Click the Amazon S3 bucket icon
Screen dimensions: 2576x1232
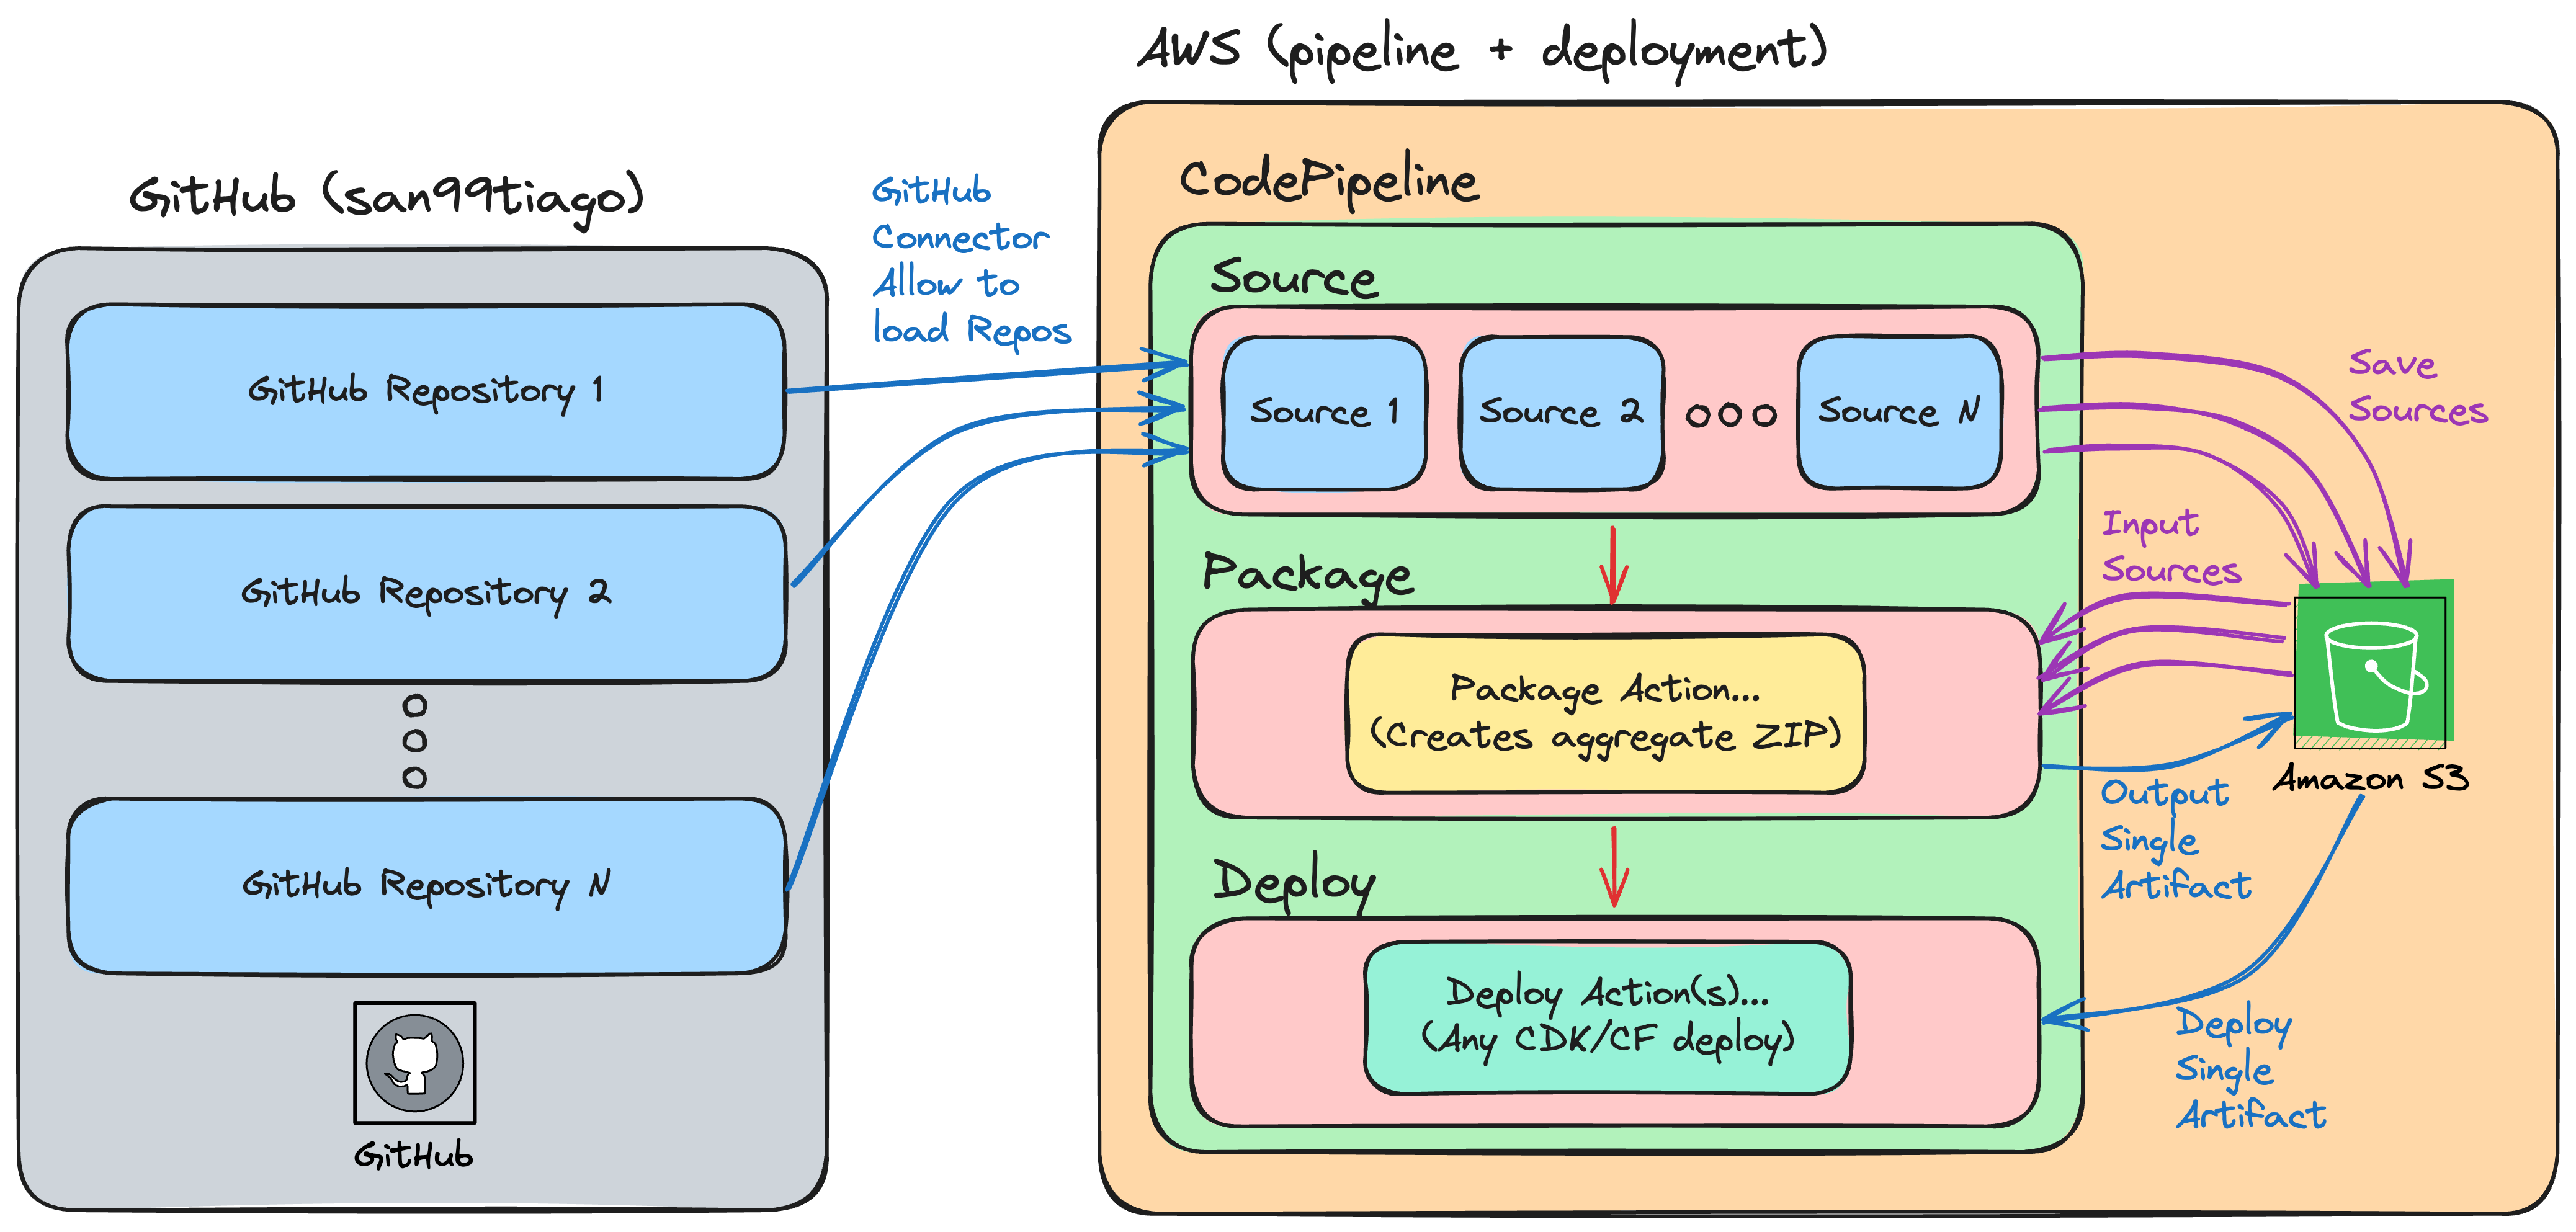(x=2372, y=666)
